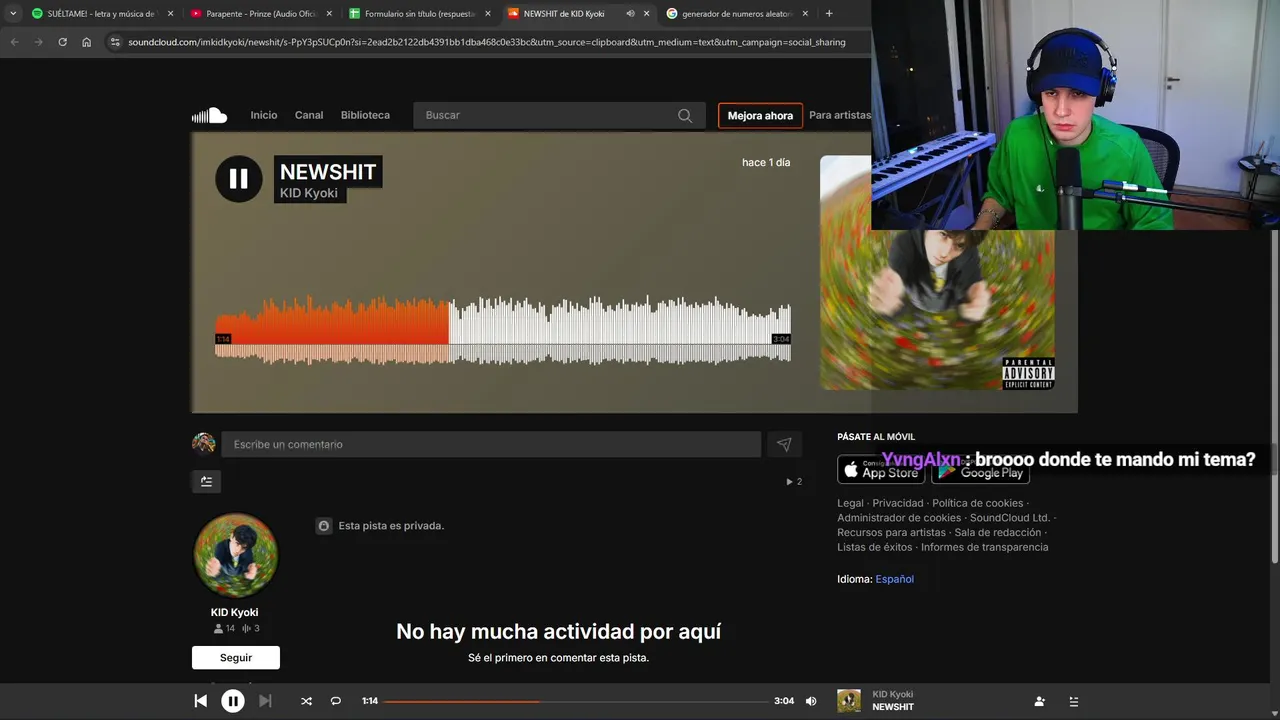View site information icon in address bar
Viewport: 1280px width, 720px height.
tap(115, 42)
